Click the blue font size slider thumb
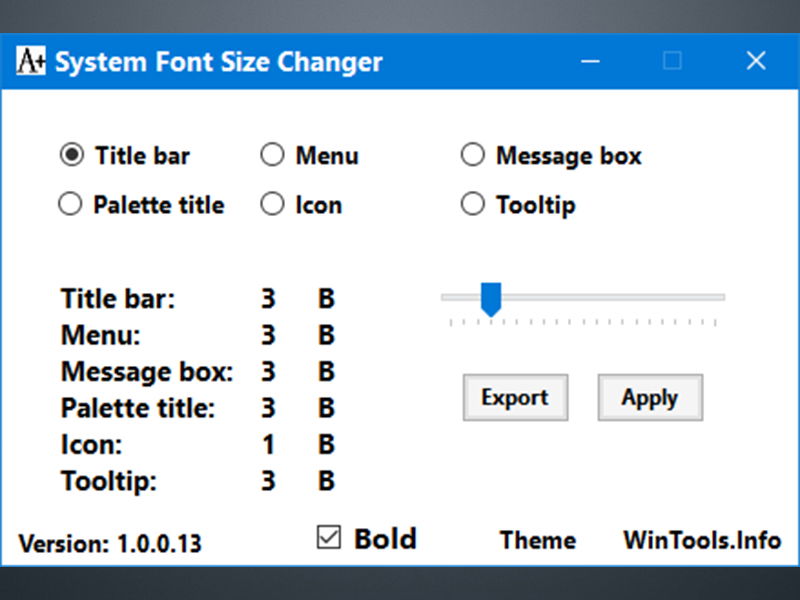The width and height of the screenshot is (800, 600). [490, 298]
